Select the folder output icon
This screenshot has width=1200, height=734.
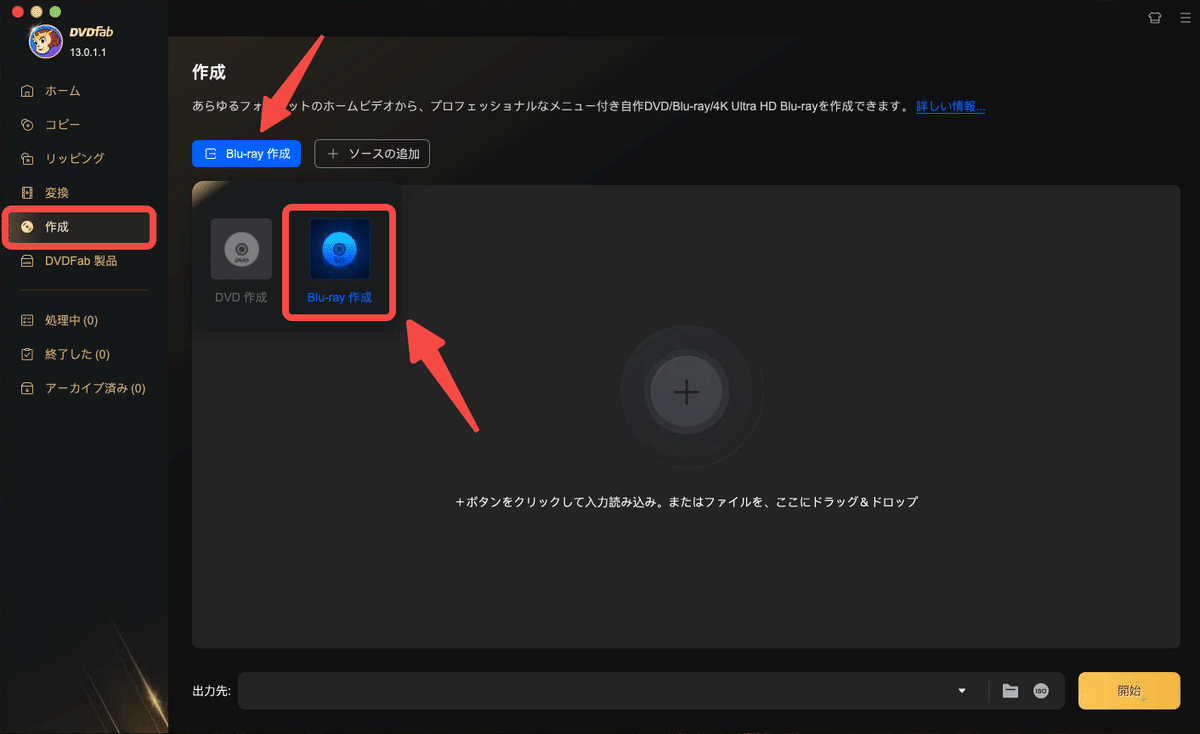pyautogui.click(x=1010, y=691)
